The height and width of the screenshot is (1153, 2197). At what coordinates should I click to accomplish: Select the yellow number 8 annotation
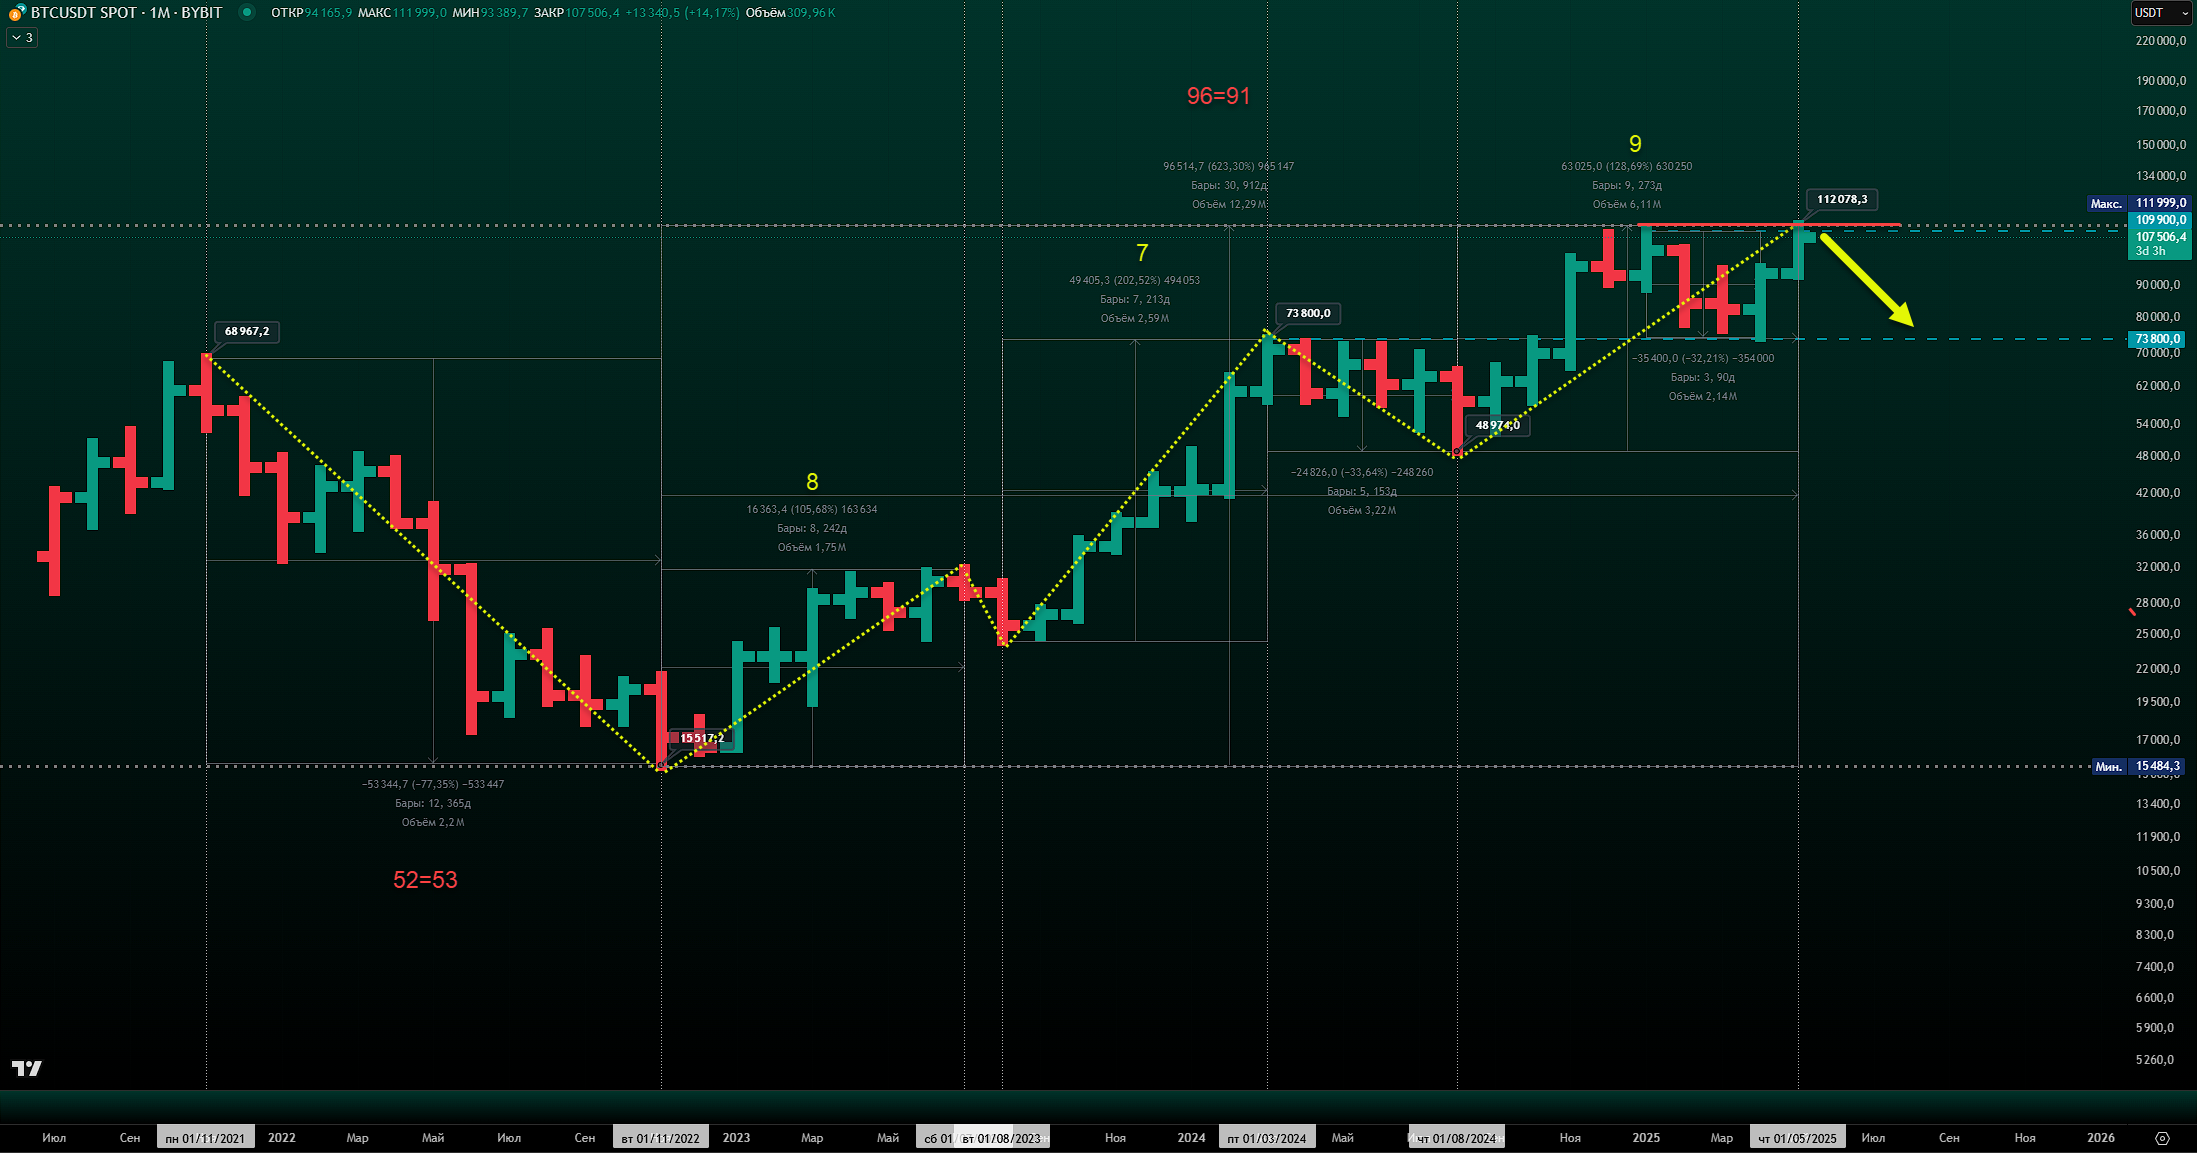click(812, 482)
